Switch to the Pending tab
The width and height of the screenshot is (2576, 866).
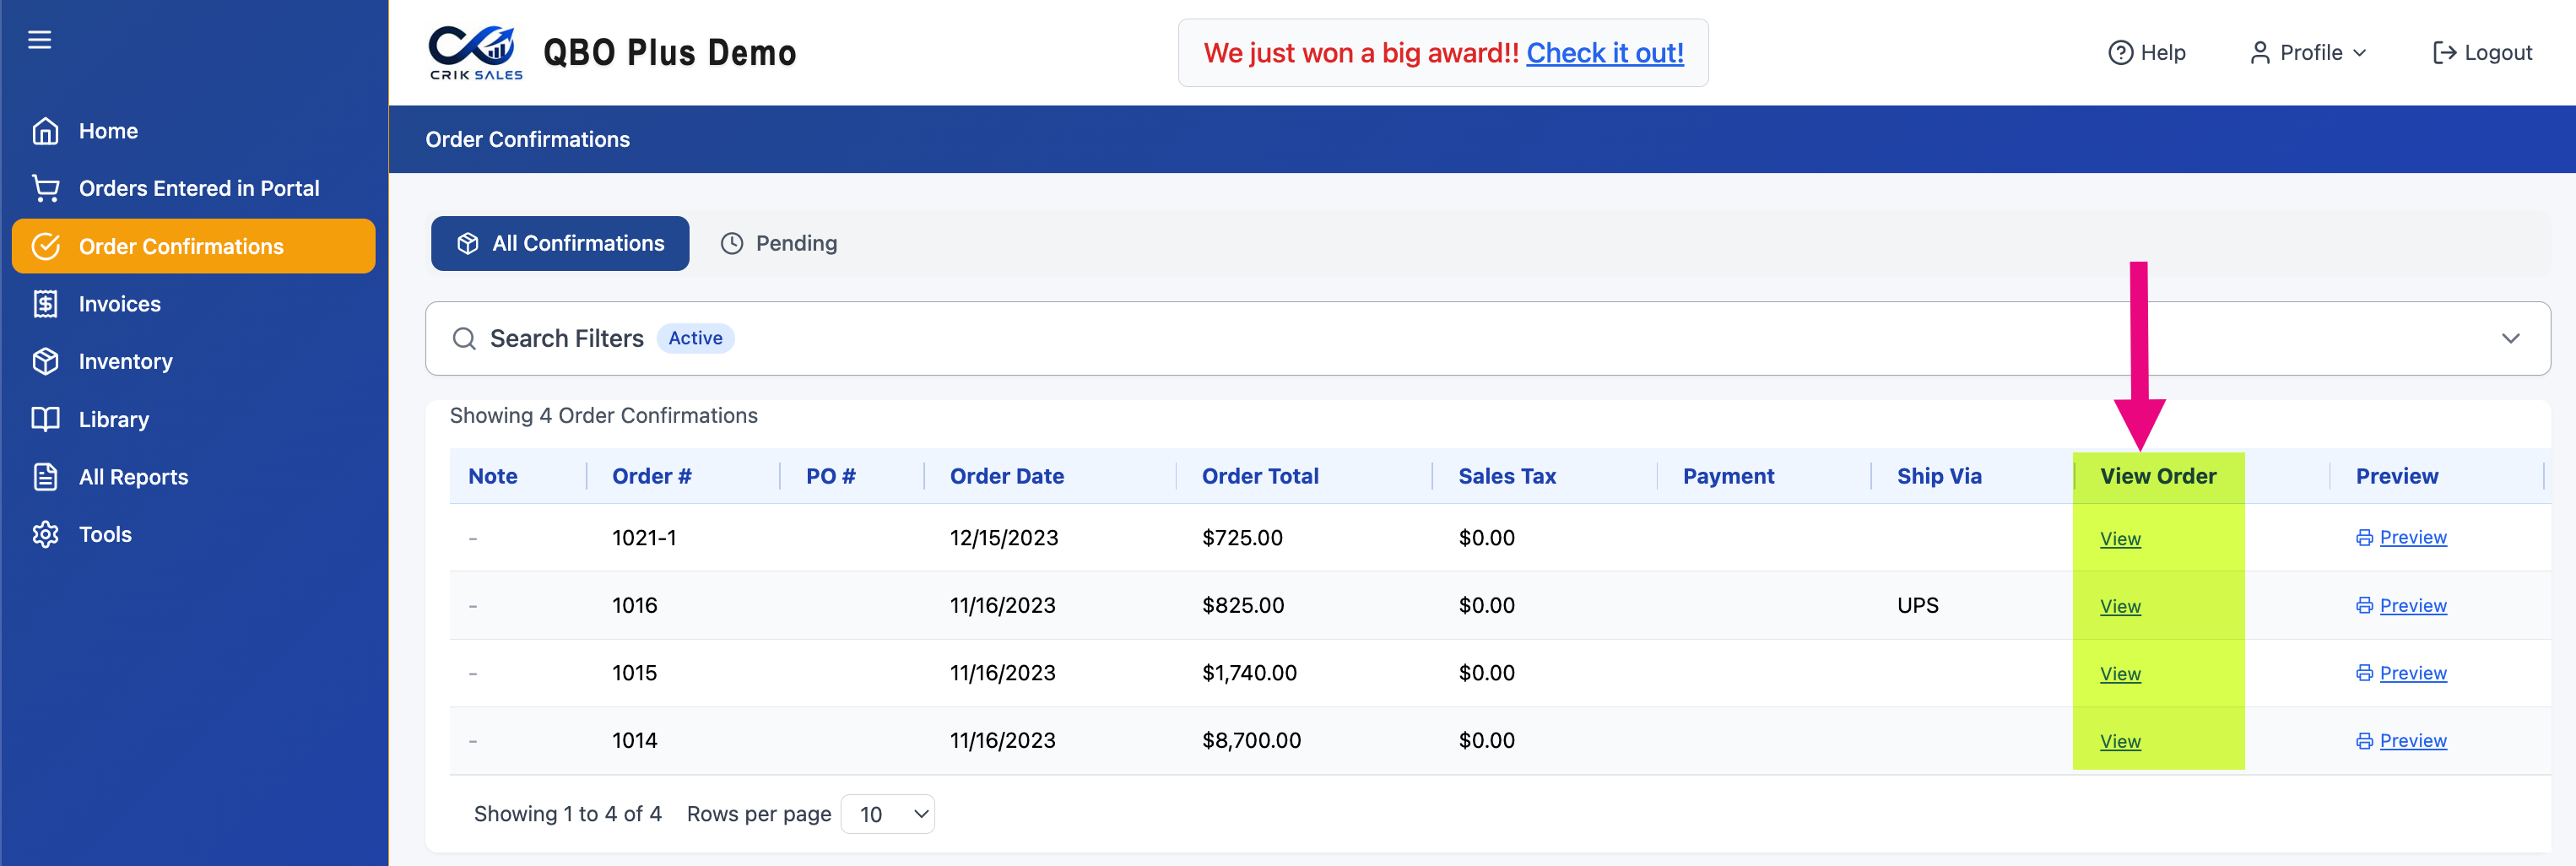click(x=779, y=243)
